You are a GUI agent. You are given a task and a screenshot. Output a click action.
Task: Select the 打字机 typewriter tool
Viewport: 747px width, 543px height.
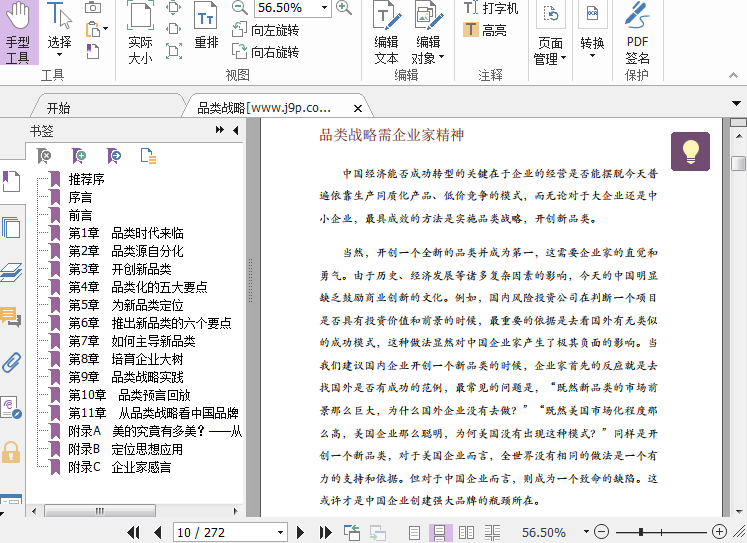(491, 8)
